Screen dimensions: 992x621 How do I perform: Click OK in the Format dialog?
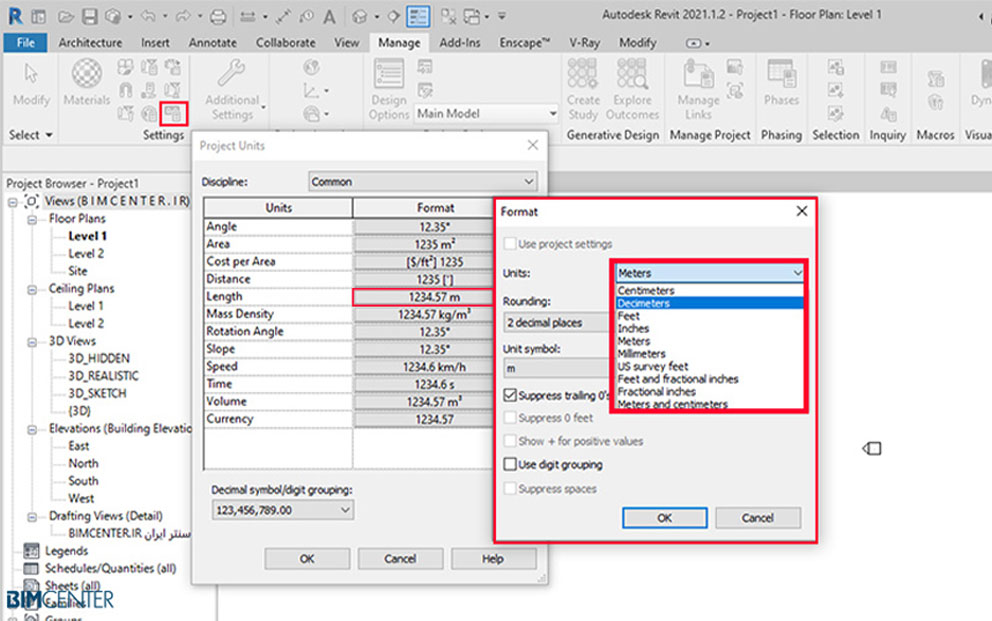664,518
